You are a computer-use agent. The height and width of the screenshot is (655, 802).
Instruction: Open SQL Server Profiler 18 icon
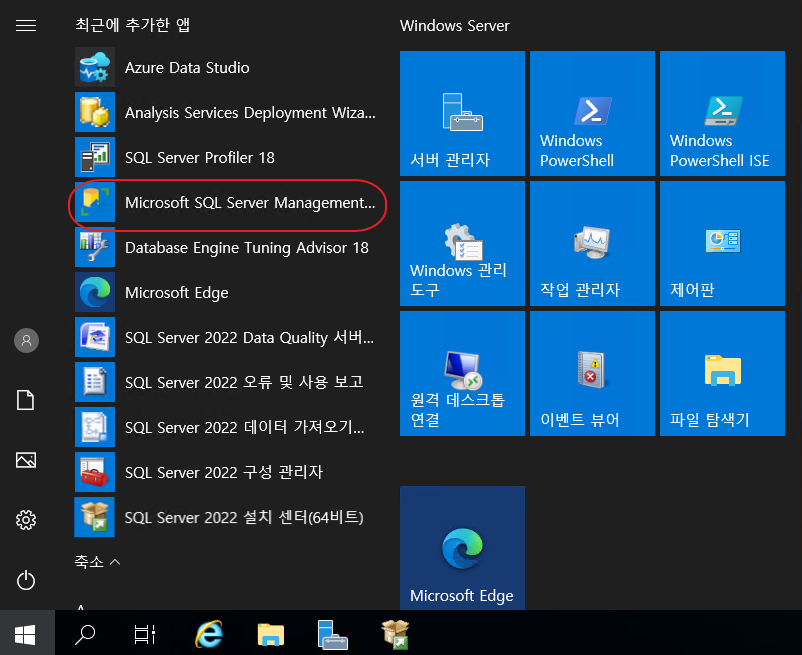click(x=95, y=157)
